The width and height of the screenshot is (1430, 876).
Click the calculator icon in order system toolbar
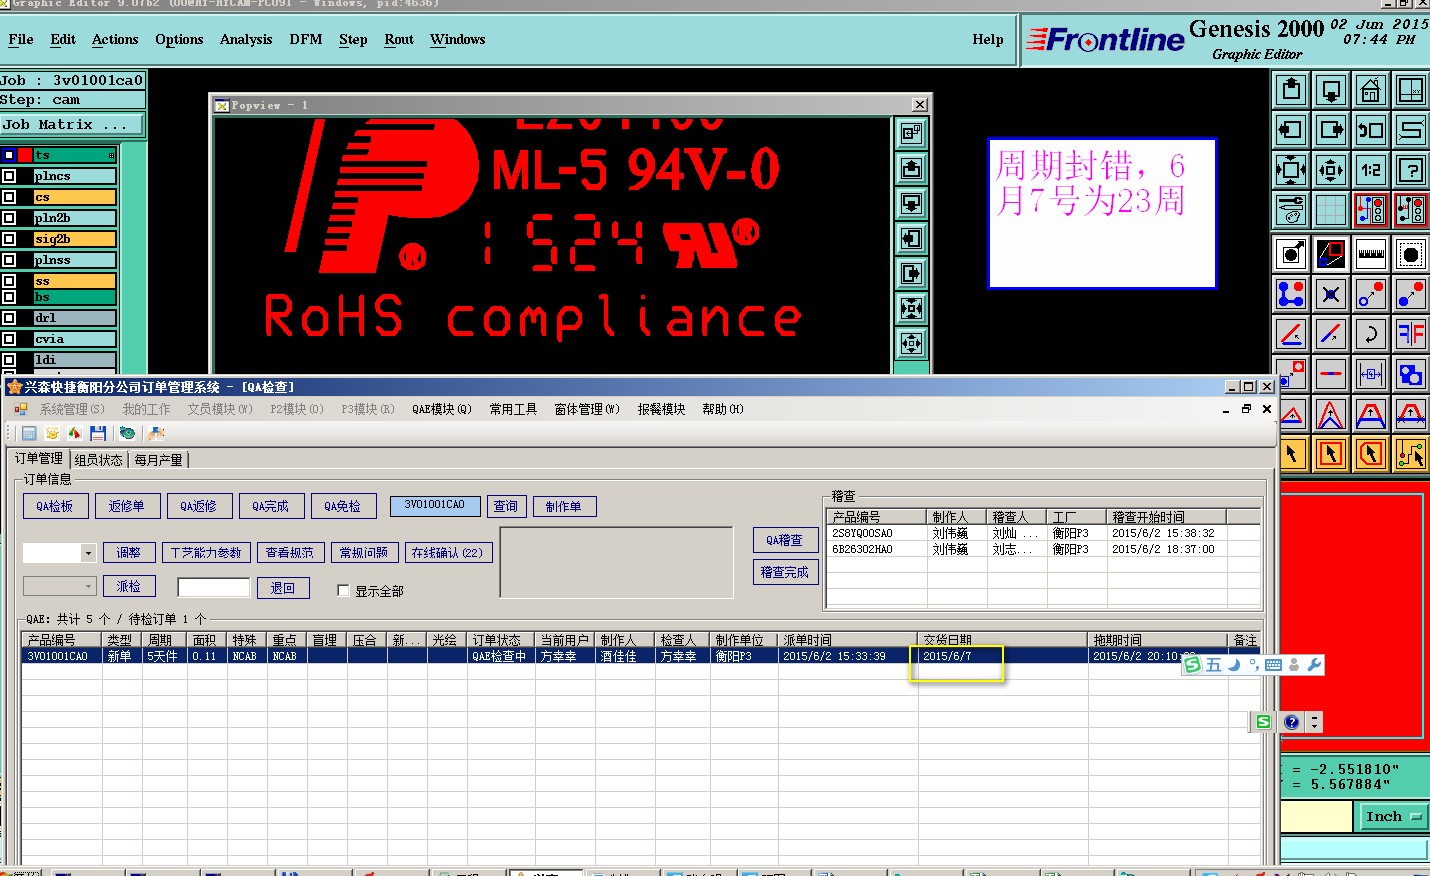pos(29,433)
